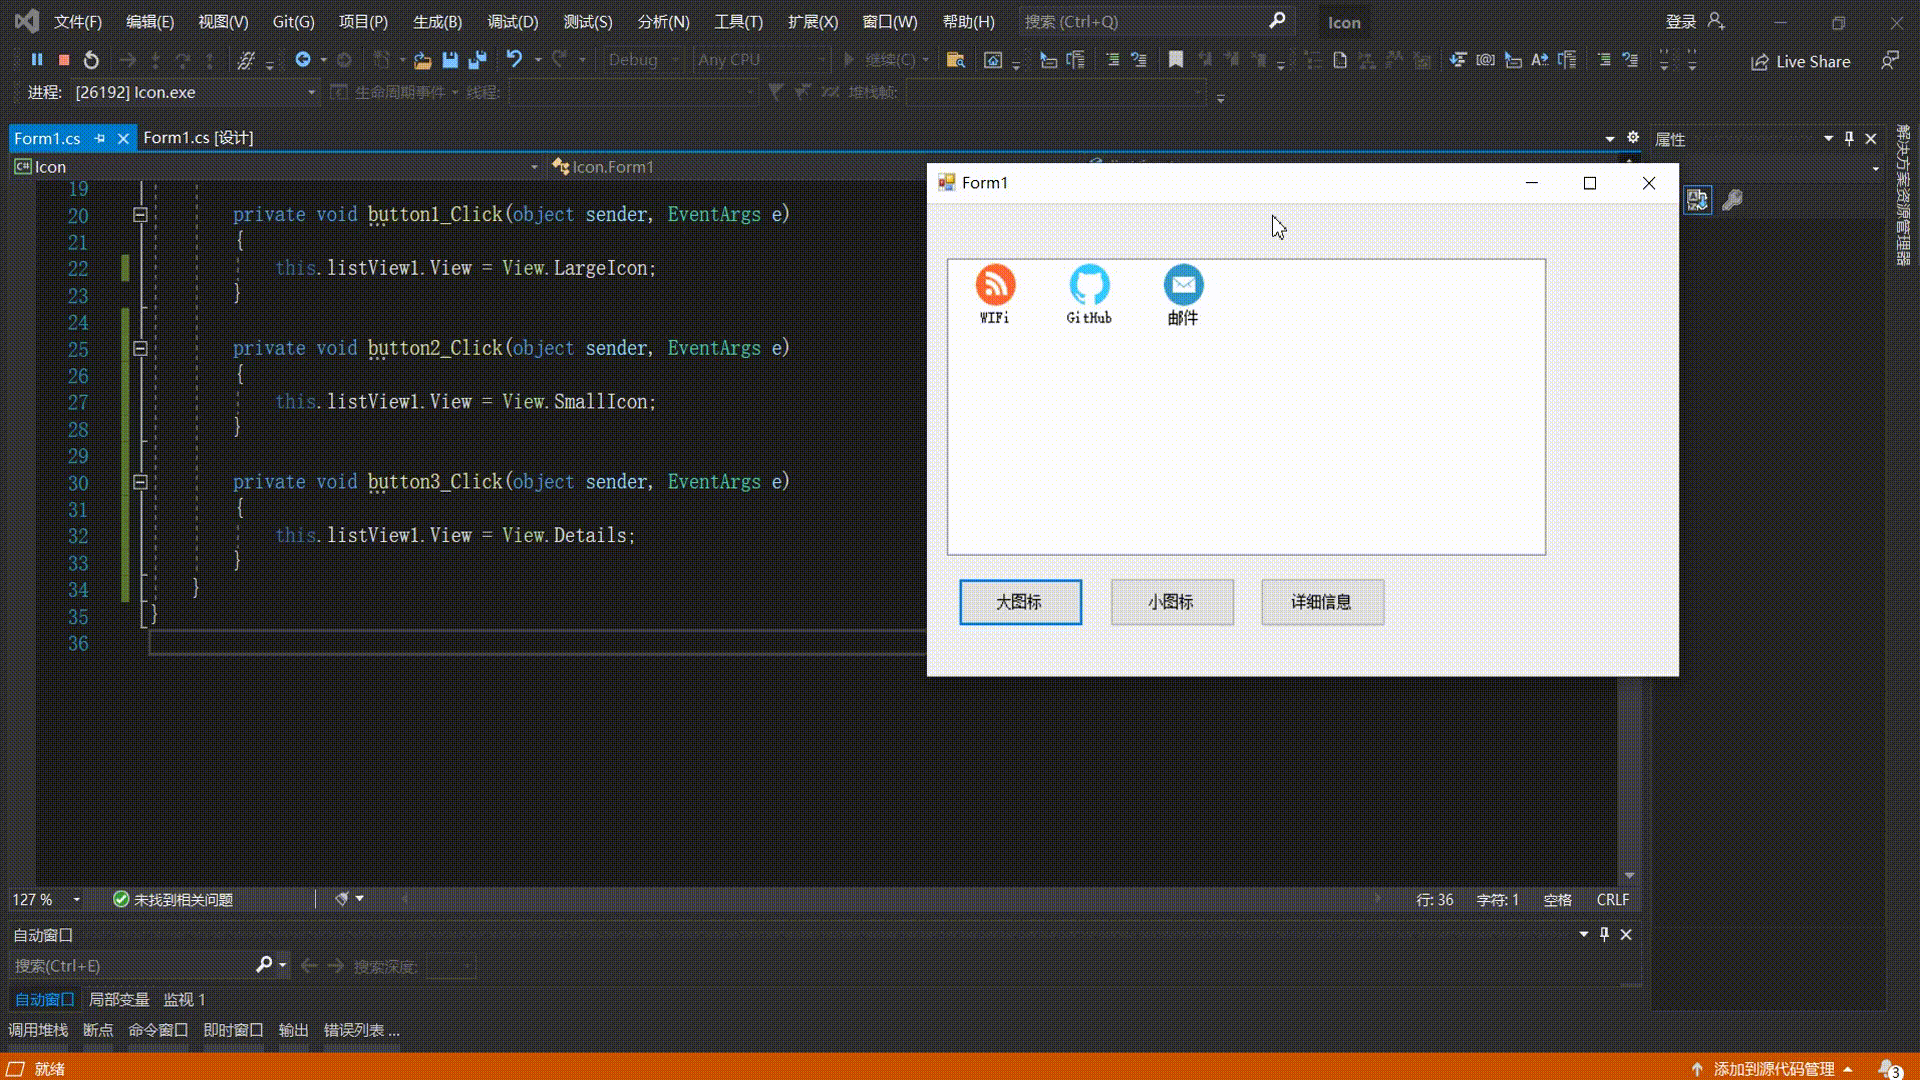Viewport: 1920px width, 1080px height.
Task: Open the 调试(D) menu
Action: [x=512, y=21]
